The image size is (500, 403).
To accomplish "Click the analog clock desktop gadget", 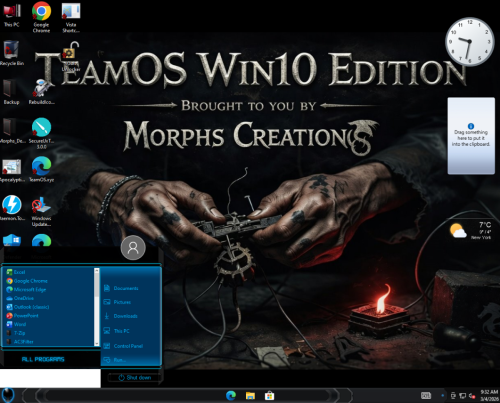I will pyautogui.click(x=469, y=41).
